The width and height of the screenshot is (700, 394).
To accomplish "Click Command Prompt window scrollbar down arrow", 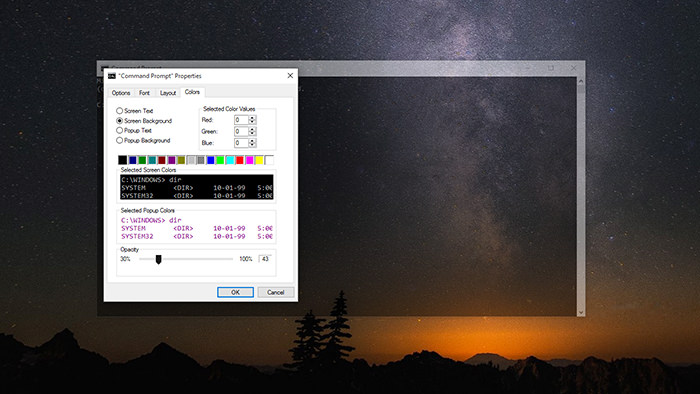I will click(580, 312).
